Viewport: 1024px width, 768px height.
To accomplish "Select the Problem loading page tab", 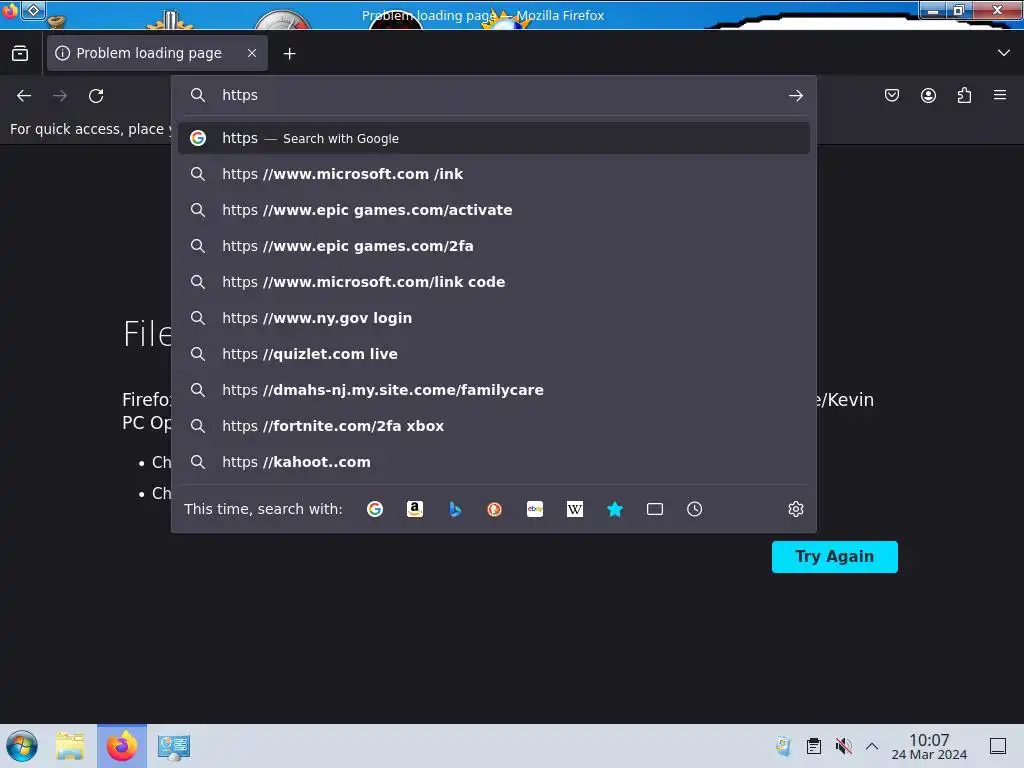I will point(157,53).
